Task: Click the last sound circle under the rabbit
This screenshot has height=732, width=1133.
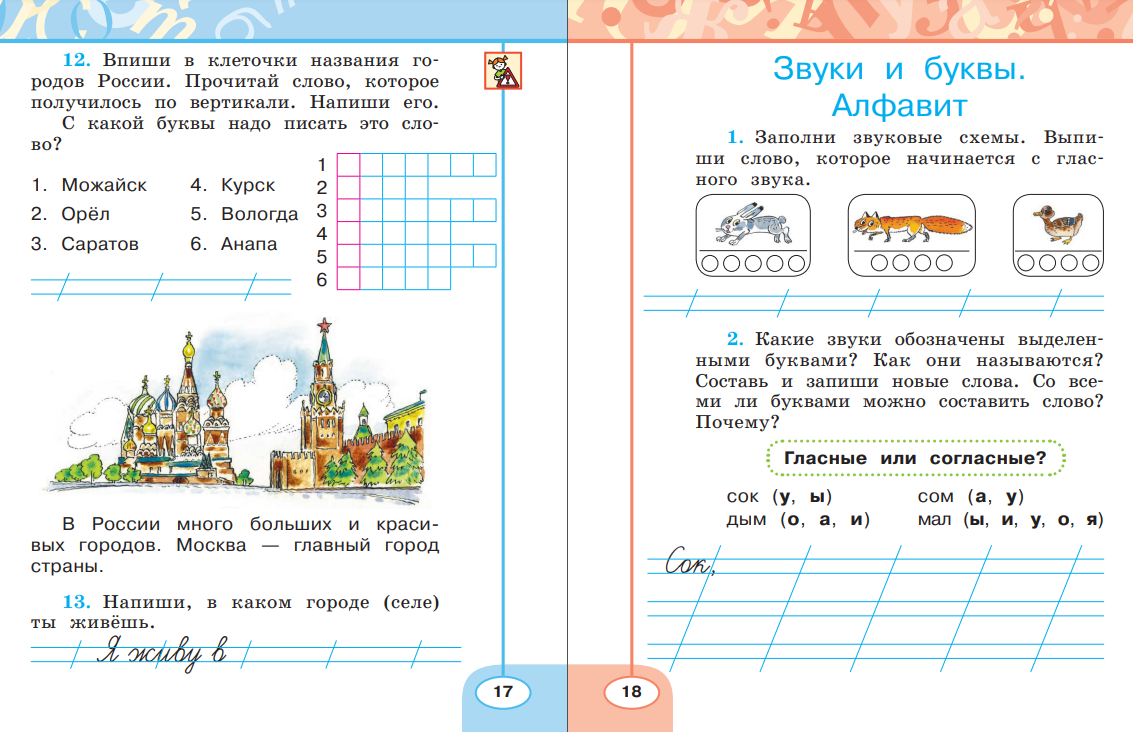Action: coord(797,264)
